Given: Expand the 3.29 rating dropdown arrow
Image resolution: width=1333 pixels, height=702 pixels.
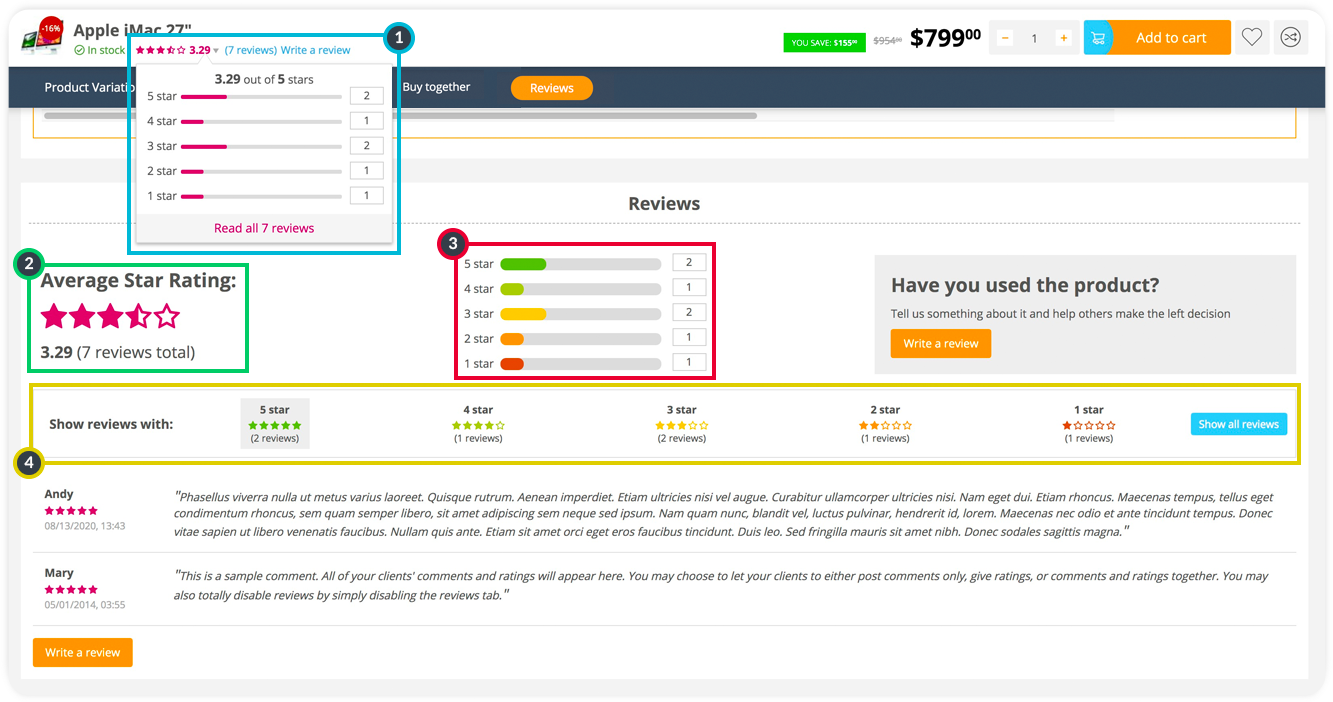Looking at the screenshot, I should coord(216,50).
